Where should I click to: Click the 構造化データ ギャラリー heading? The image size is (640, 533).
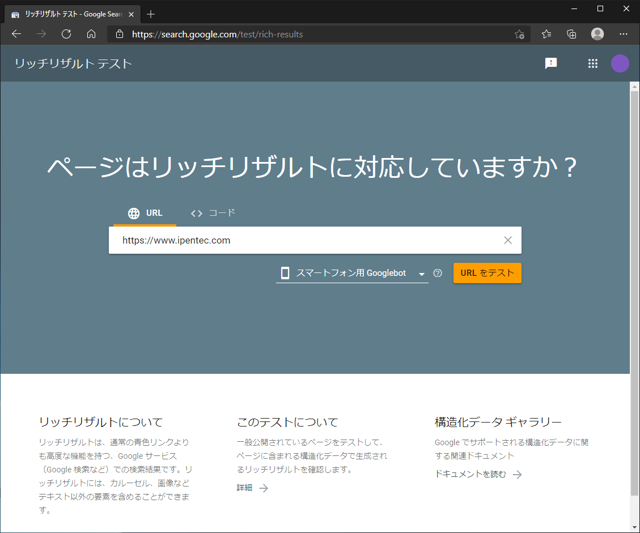(x=498, y=422)
